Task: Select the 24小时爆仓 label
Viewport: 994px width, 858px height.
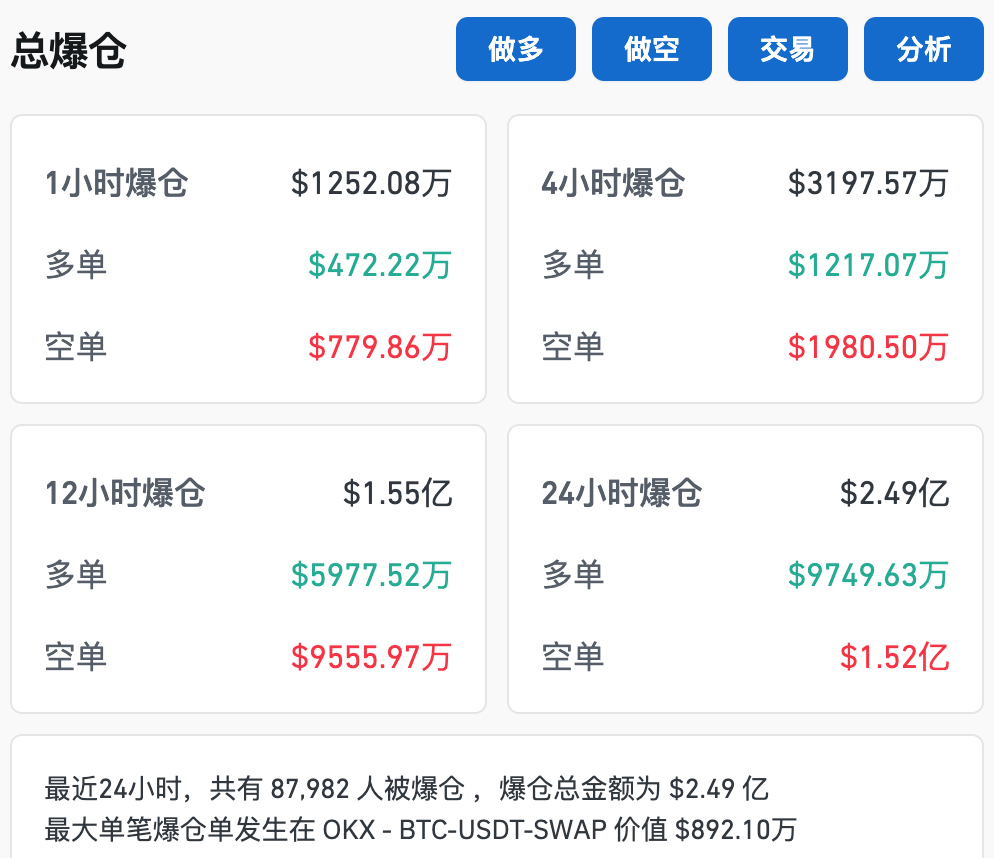Action: (622, 493)
